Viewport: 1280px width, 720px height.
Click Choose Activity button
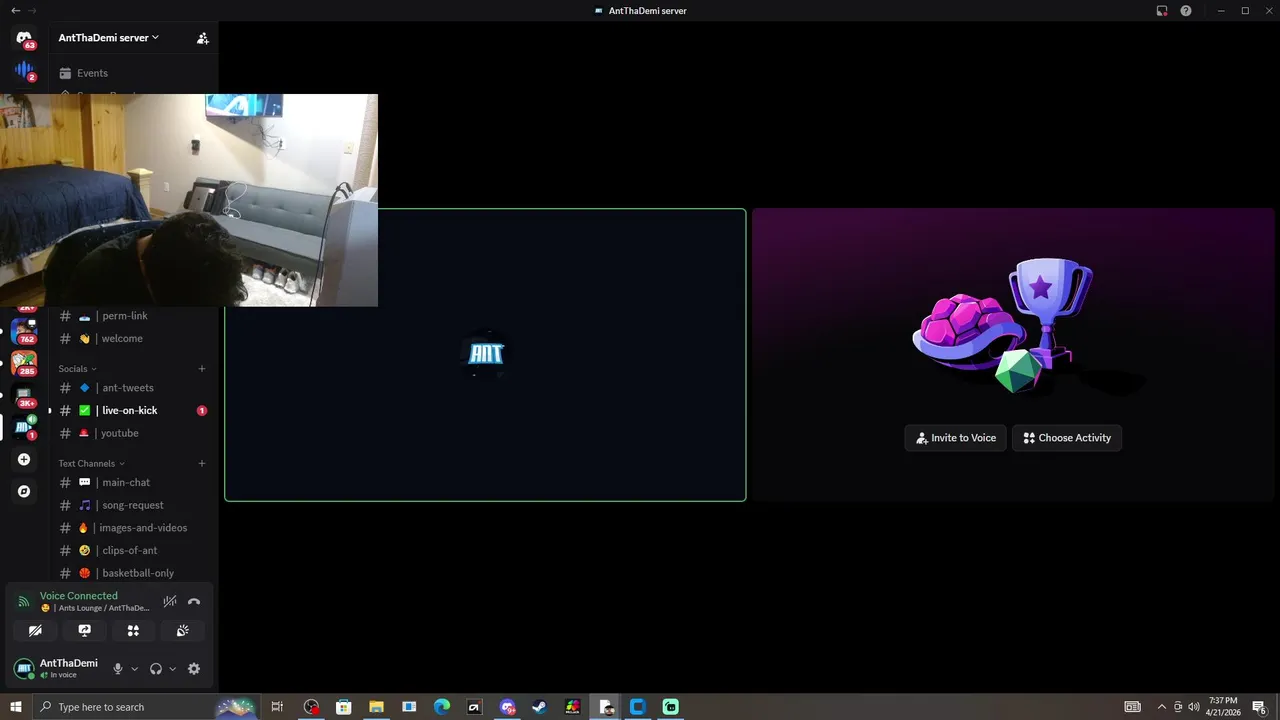(x=1067, y=438)
